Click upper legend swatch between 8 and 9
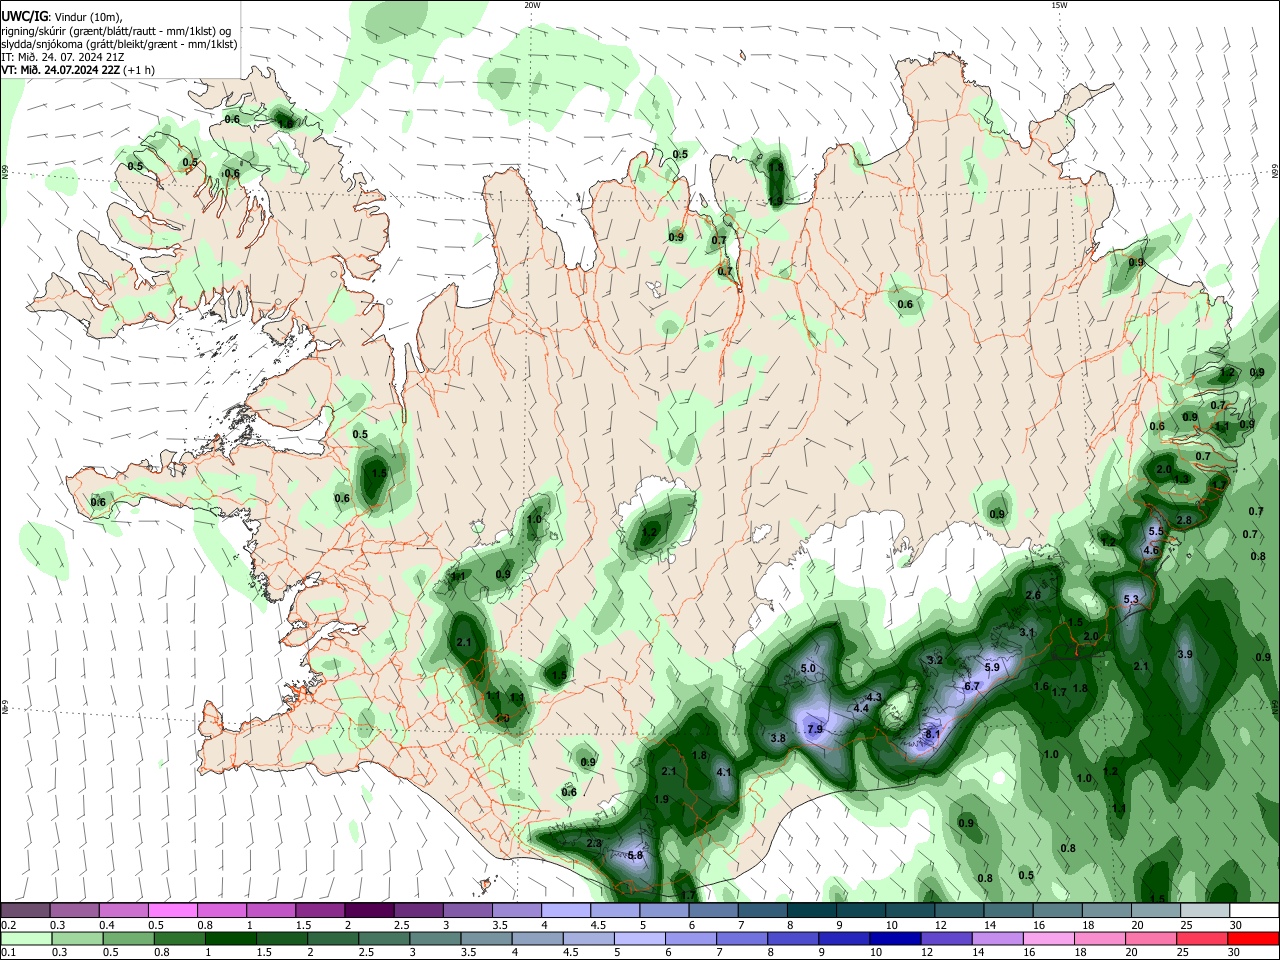Screen dimensions: 1280x960 [812, 910]
